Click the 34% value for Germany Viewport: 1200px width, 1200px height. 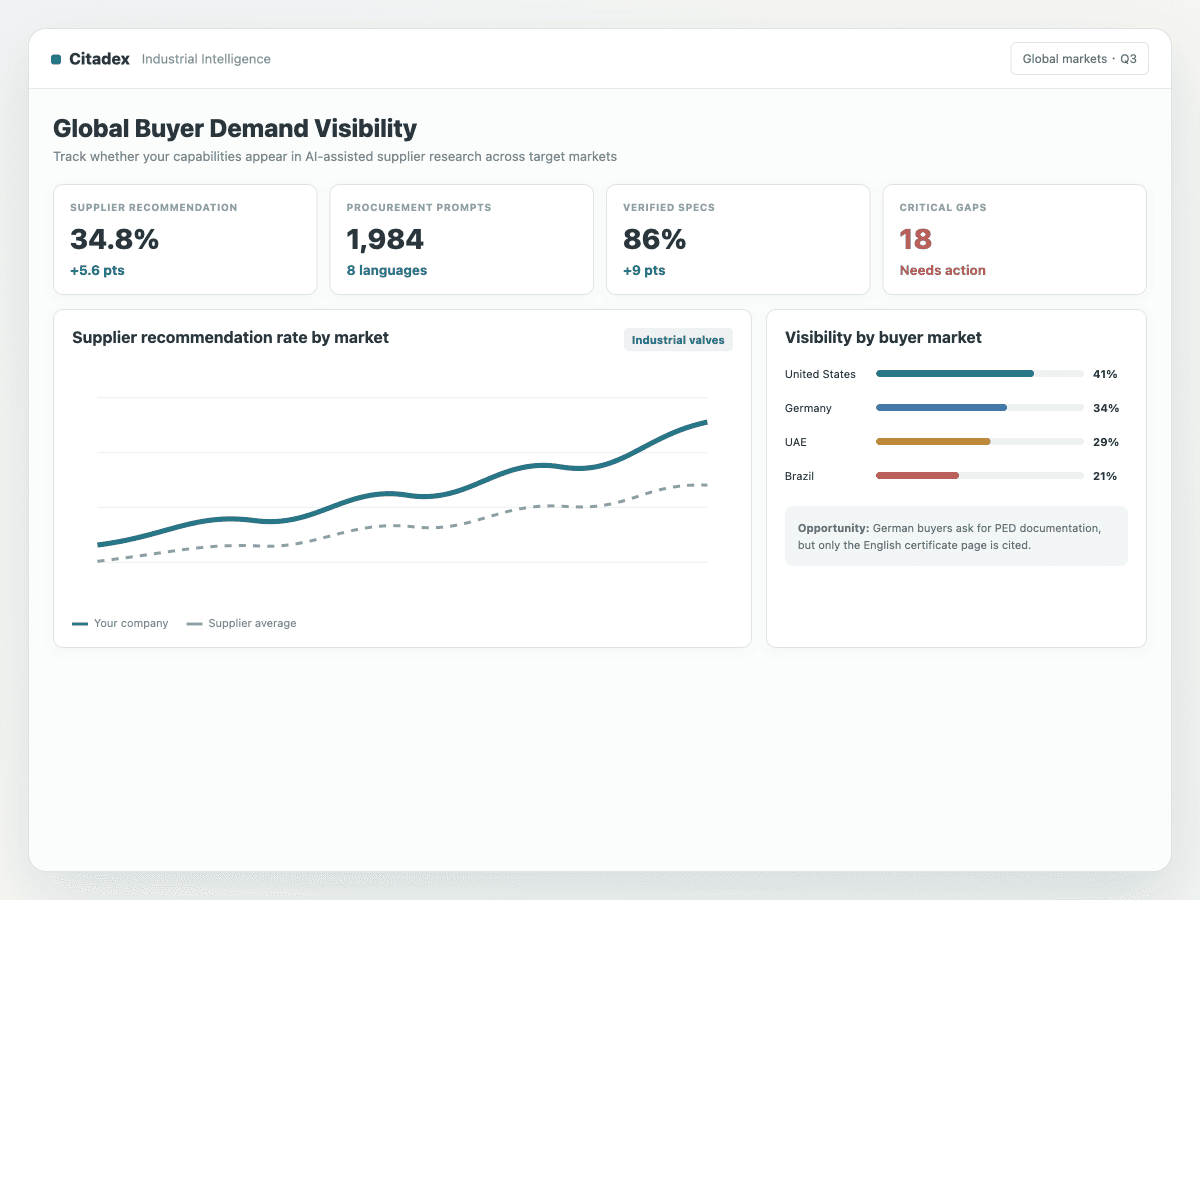[1106, 408]
